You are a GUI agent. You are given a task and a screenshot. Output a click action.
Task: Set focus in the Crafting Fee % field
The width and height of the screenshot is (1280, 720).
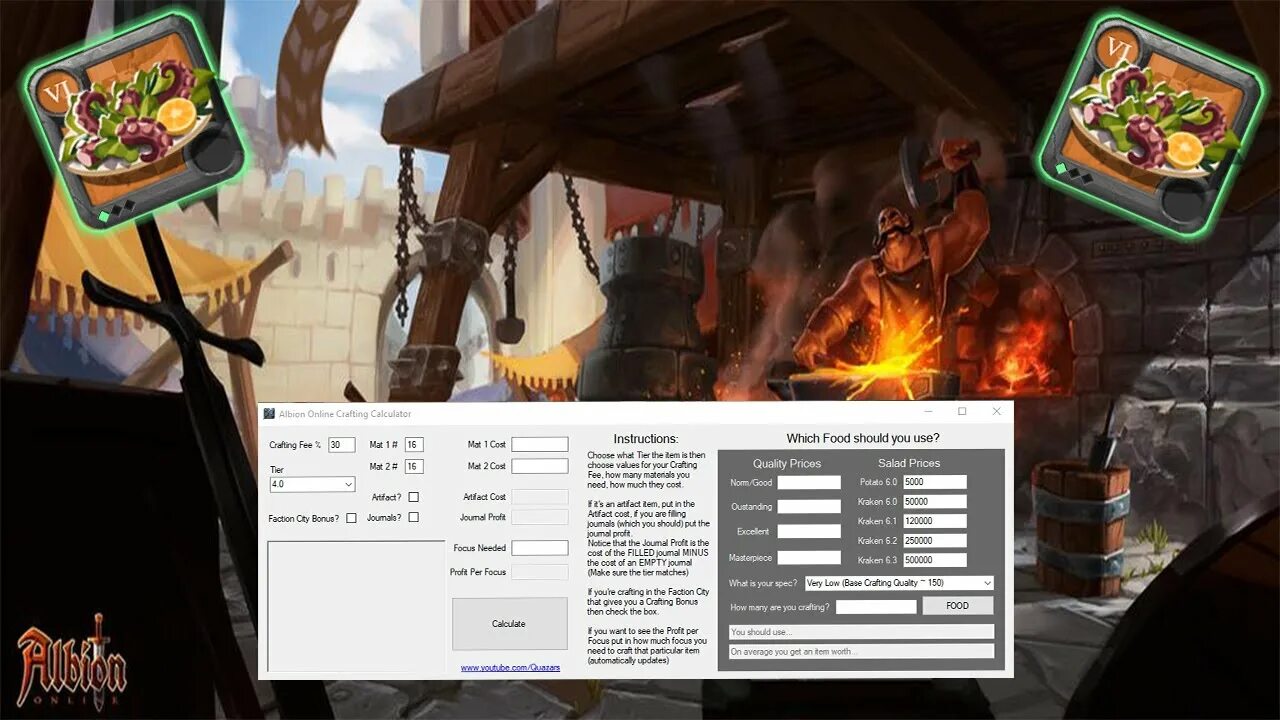pyautogui.click(x=341, y=445)
